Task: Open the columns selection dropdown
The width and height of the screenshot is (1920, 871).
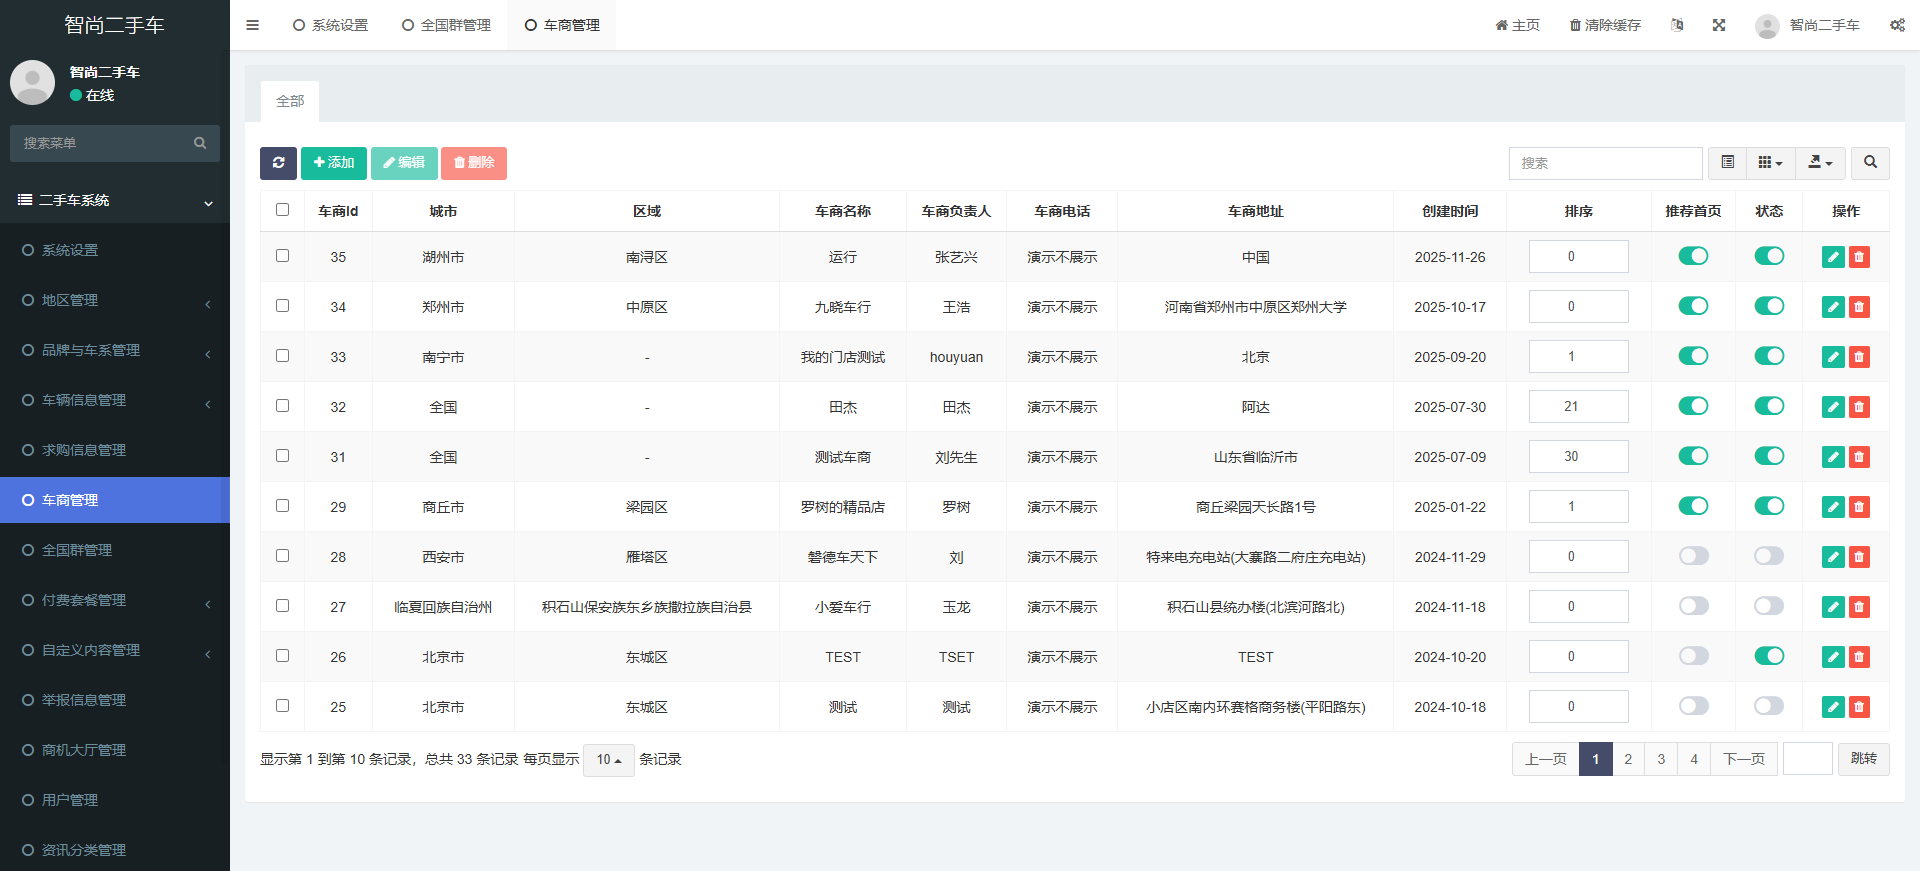Action: tap(1770, 163)
